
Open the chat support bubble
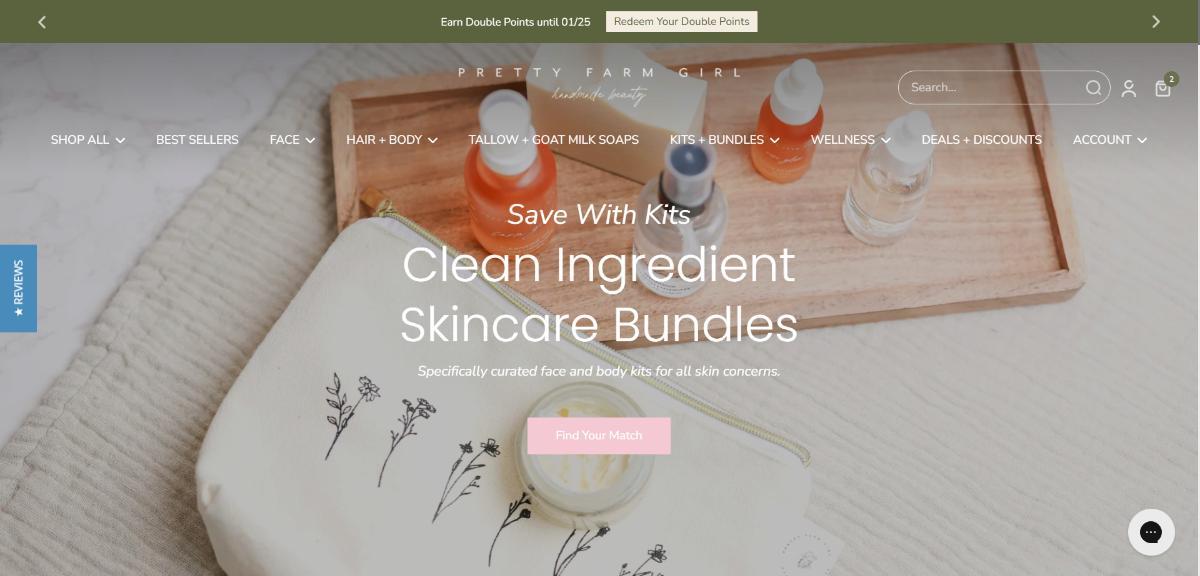[1151, 532]
